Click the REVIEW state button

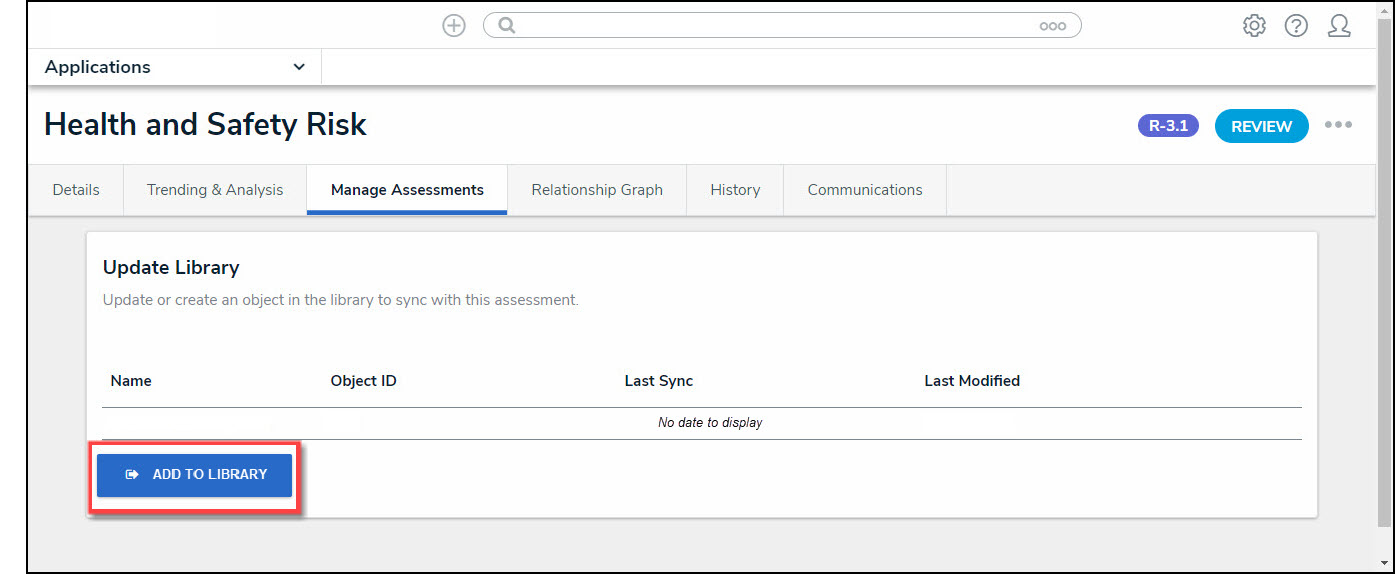[1261, 126]
